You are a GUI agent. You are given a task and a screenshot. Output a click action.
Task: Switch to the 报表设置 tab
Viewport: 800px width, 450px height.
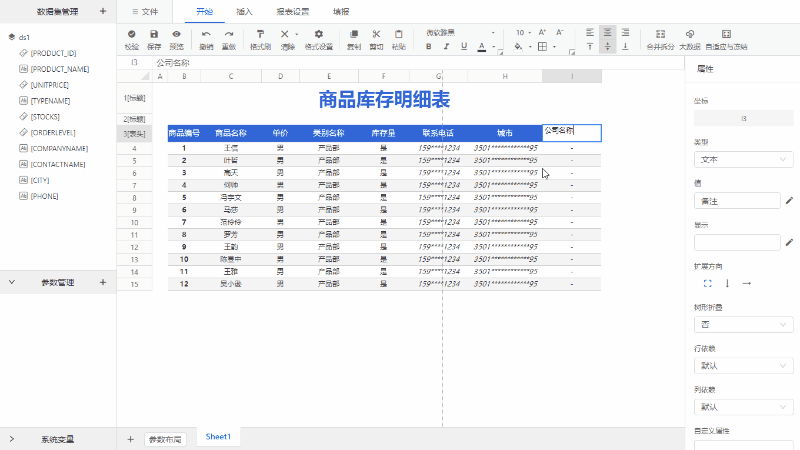click(x=293, y=12)
